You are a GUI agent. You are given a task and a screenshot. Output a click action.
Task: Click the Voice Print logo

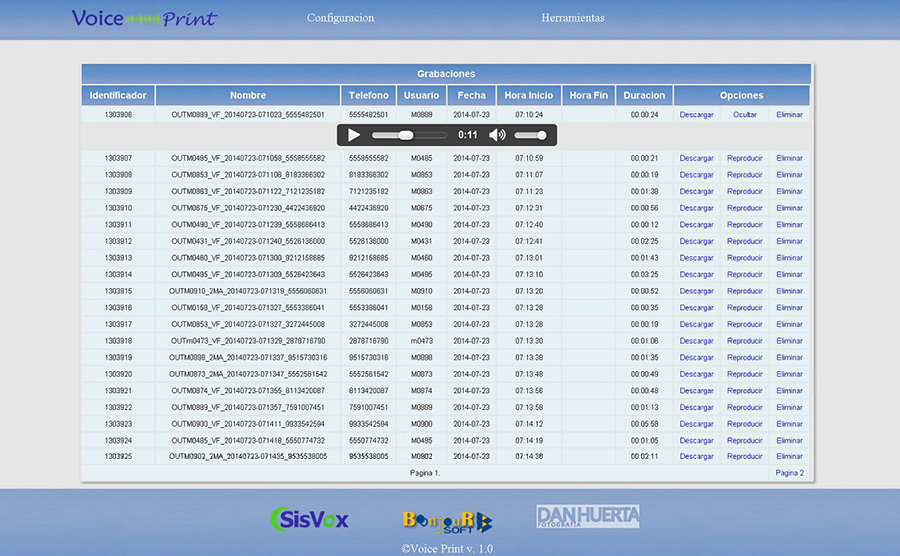coord(144,18)
